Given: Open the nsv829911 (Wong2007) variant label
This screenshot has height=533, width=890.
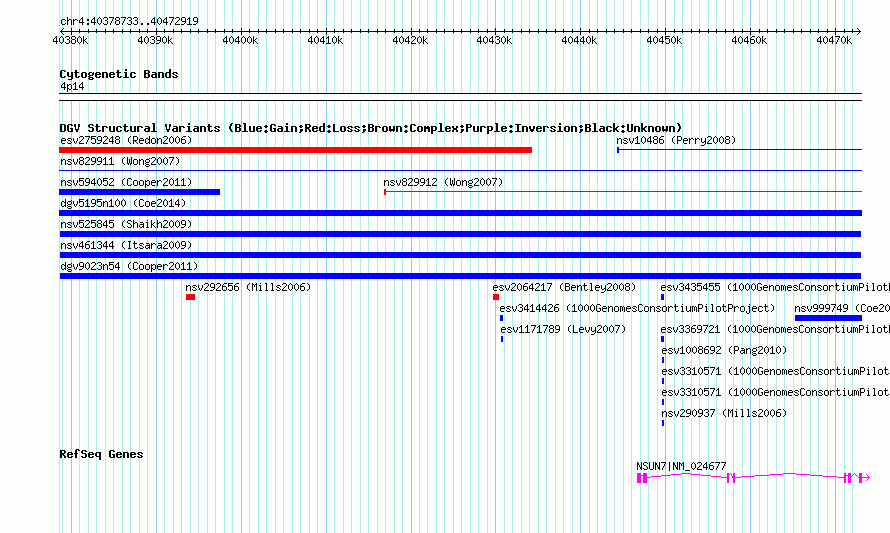Looking at the screenshot, I should [120, 161].
